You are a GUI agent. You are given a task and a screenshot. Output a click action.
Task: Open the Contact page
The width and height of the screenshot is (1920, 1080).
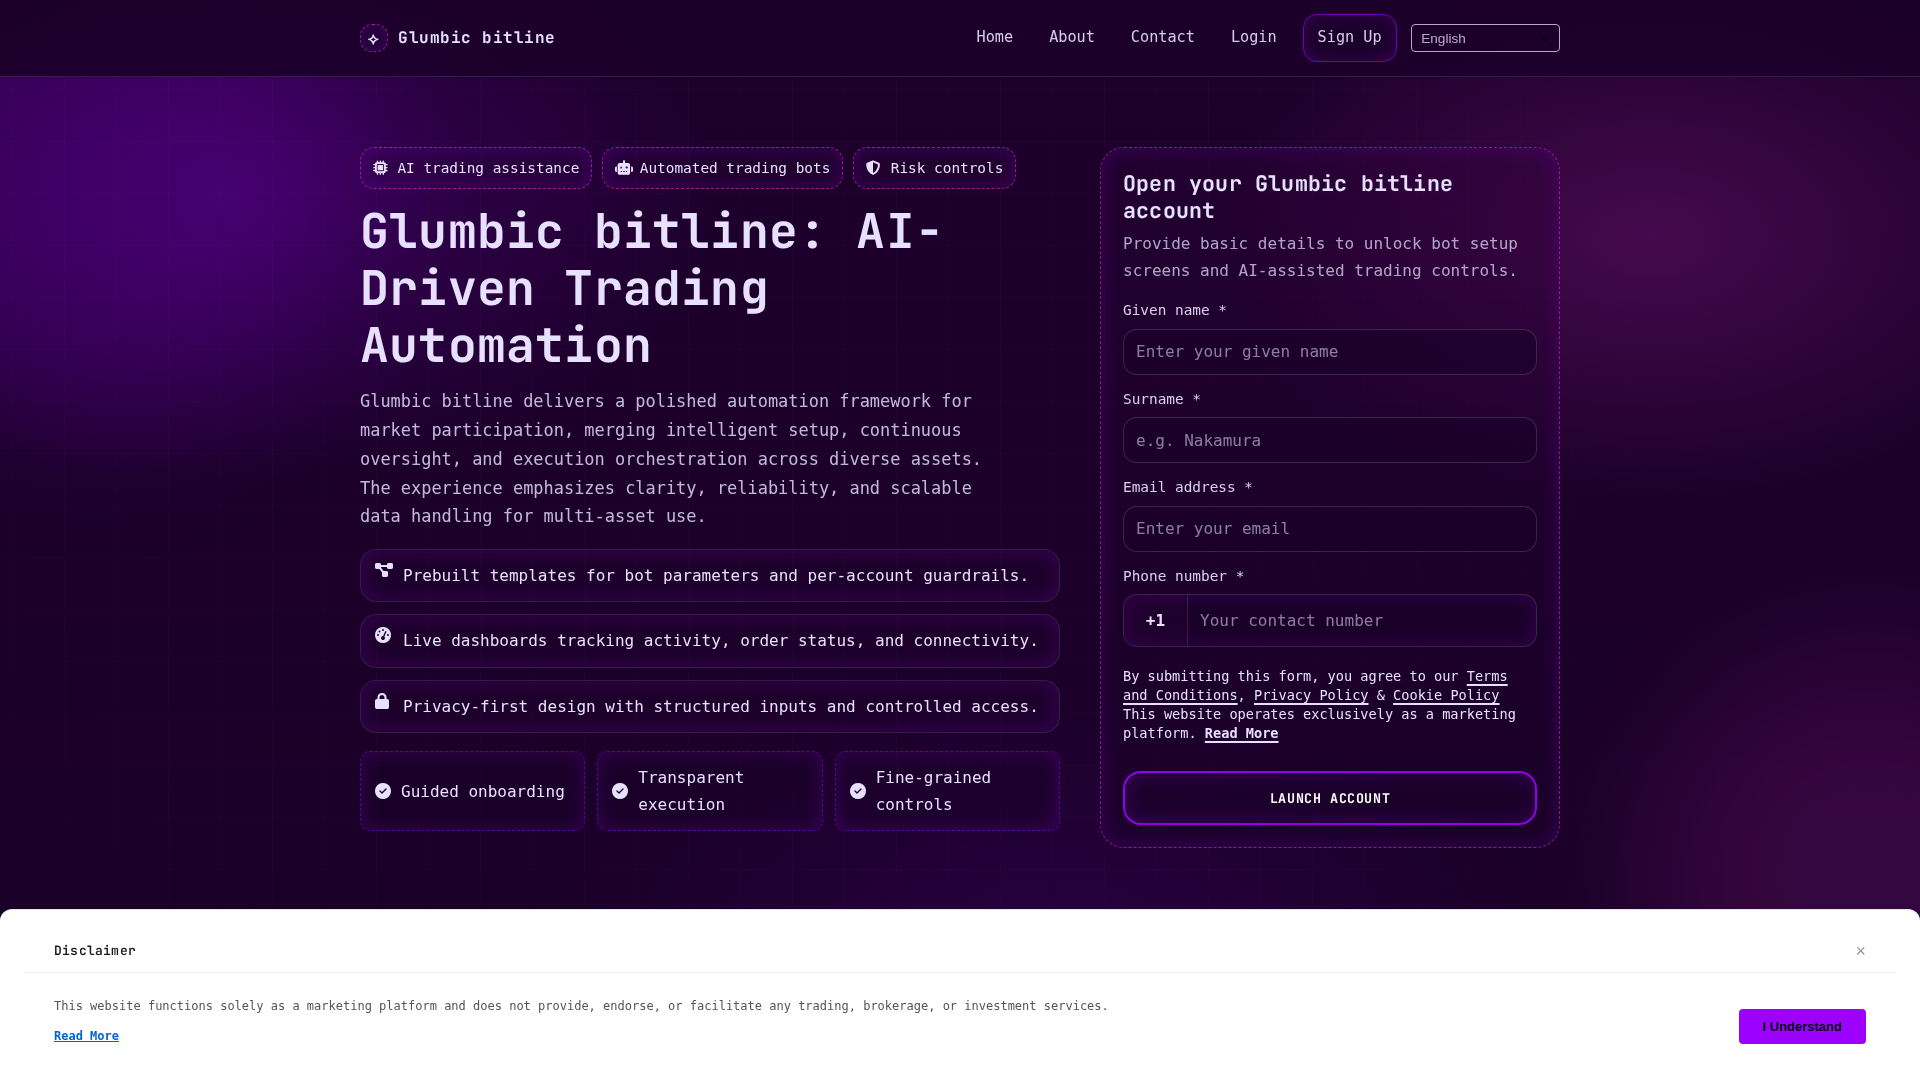[1163, 37]
